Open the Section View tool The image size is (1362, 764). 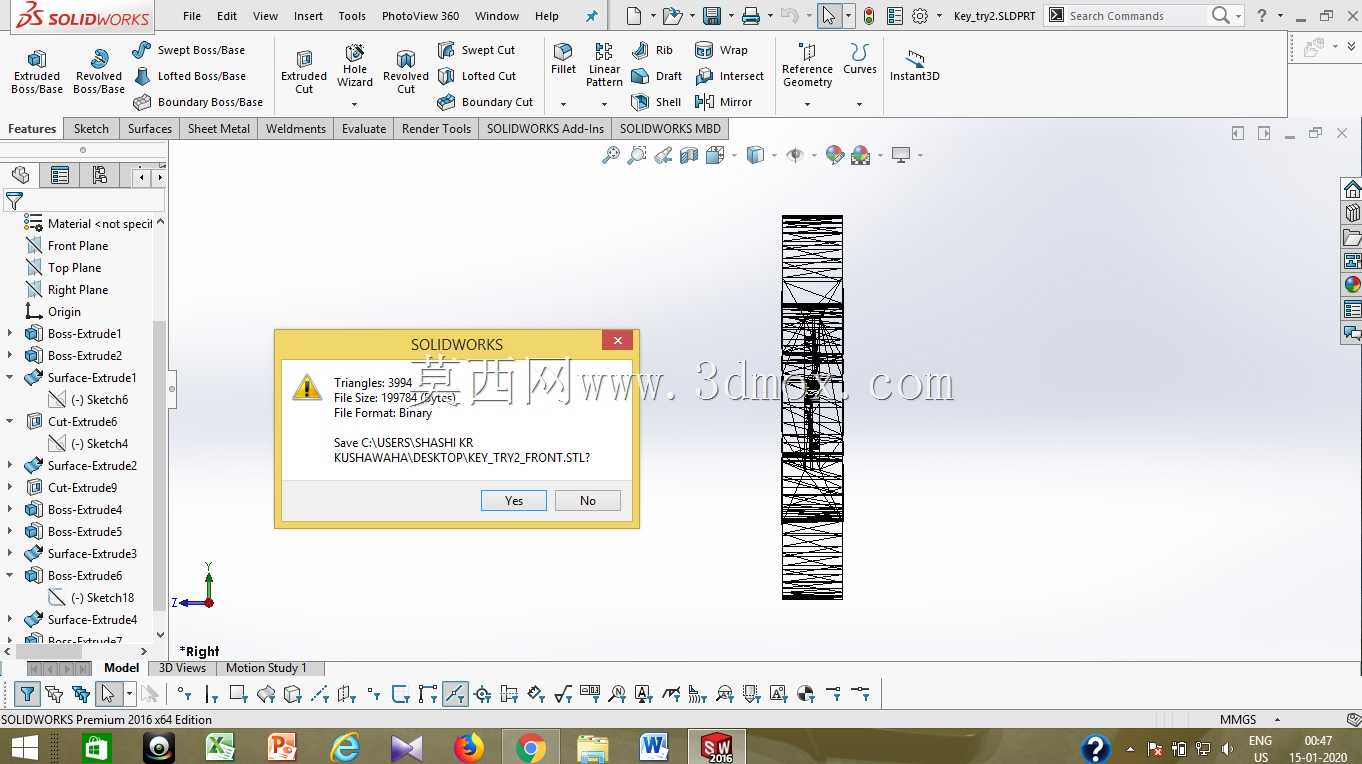click(x=689, y=155)
